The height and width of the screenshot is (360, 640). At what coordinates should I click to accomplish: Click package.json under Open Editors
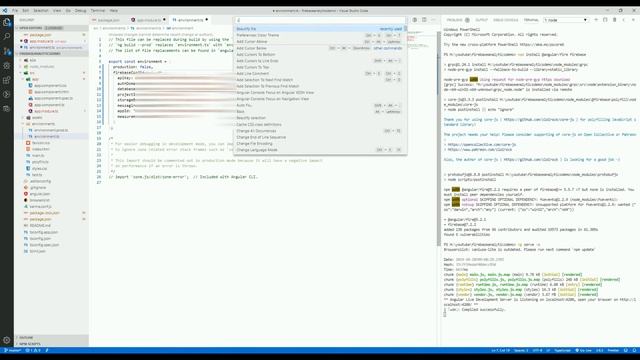pos(40,35)
